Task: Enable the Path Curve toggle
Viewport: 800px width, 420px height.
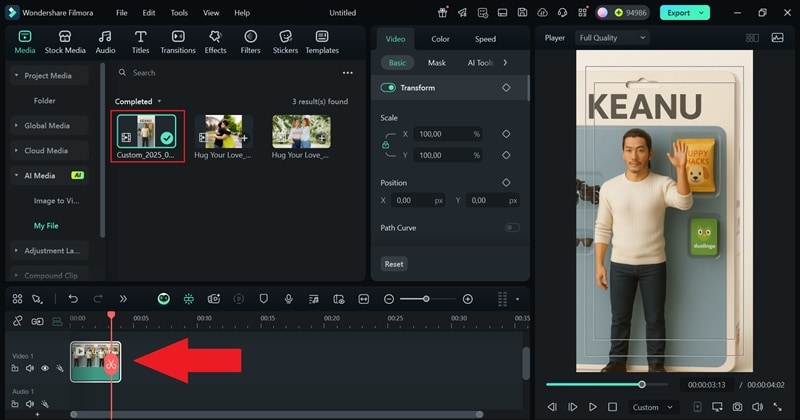Action: tap(512, 228)
